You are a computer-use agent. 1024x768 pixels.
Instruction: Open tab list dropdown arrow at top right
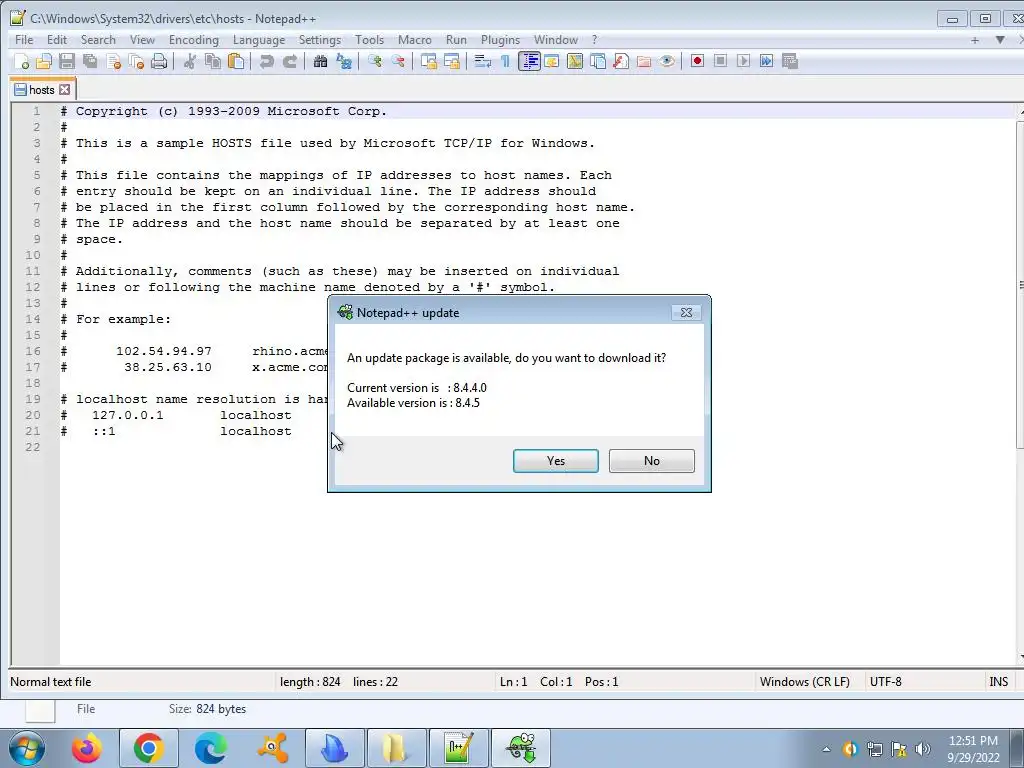pyautogui.click(x=1000, y=40)
